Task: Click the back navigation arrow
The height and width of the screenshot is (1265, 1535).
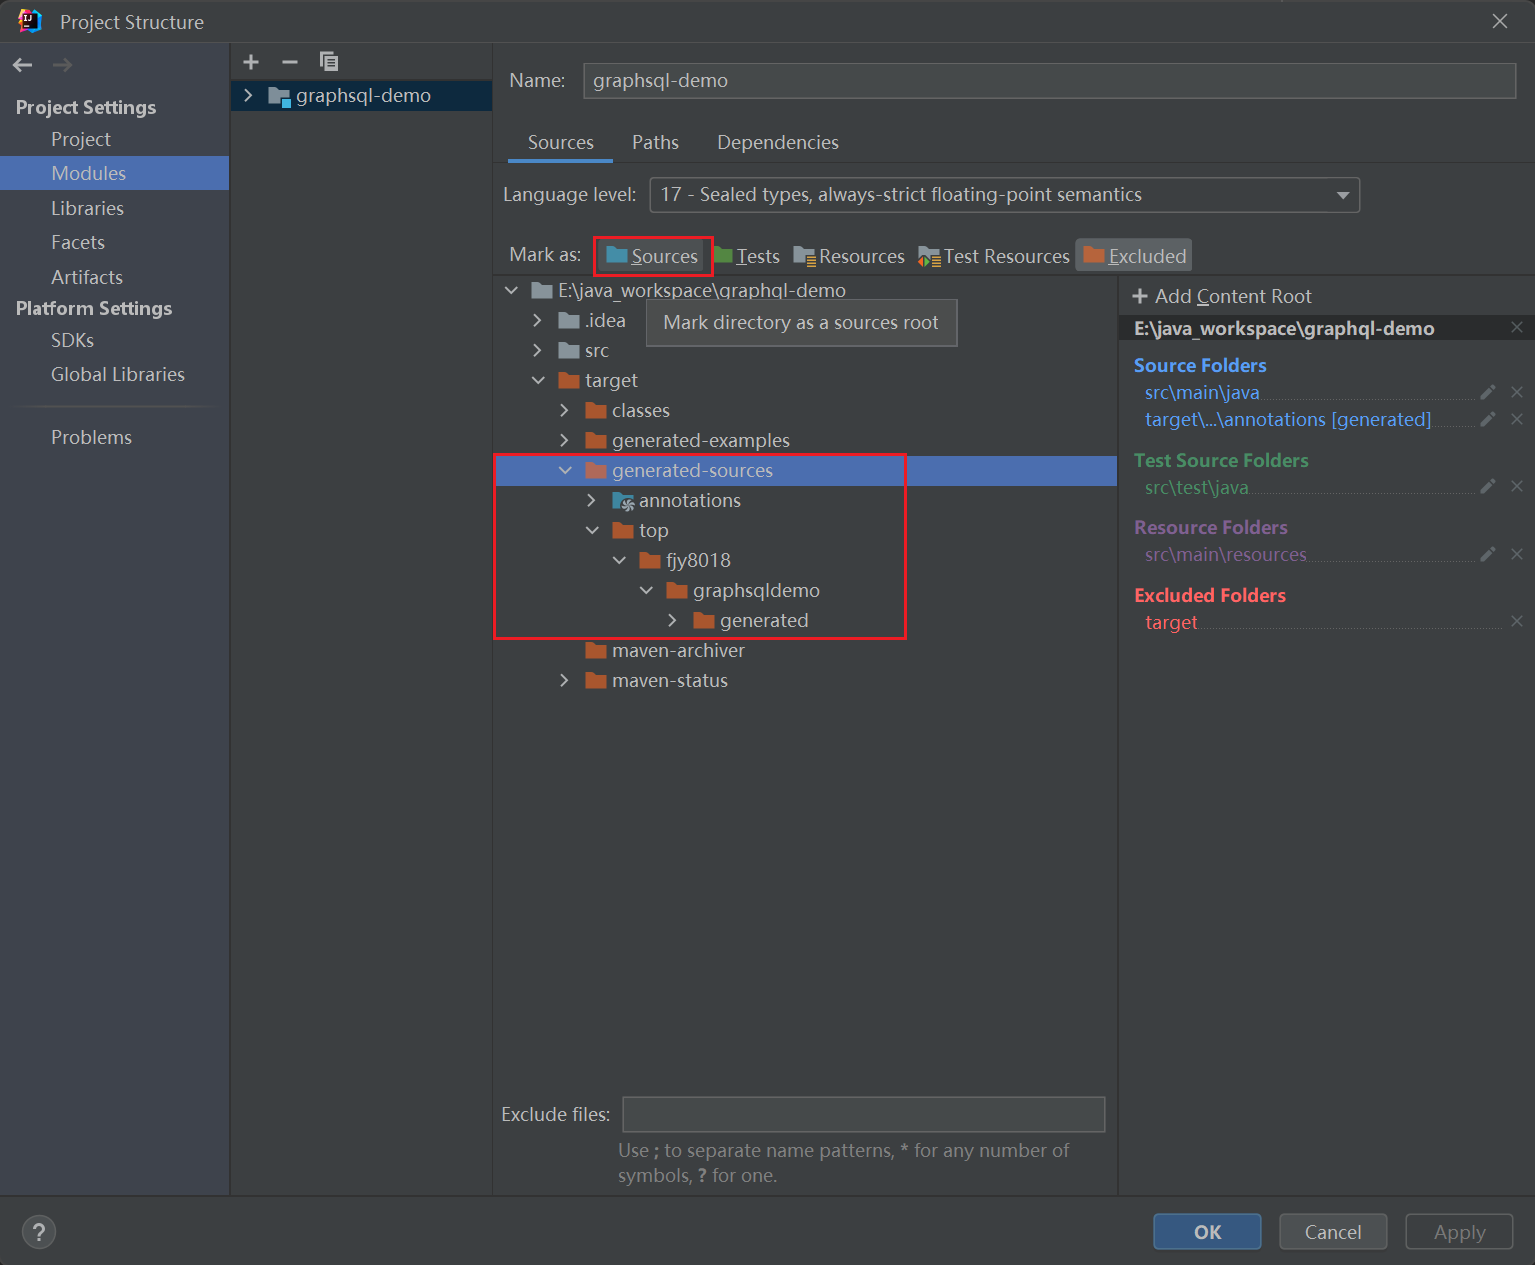Action: pyautogui.click(x=23, y=65)
